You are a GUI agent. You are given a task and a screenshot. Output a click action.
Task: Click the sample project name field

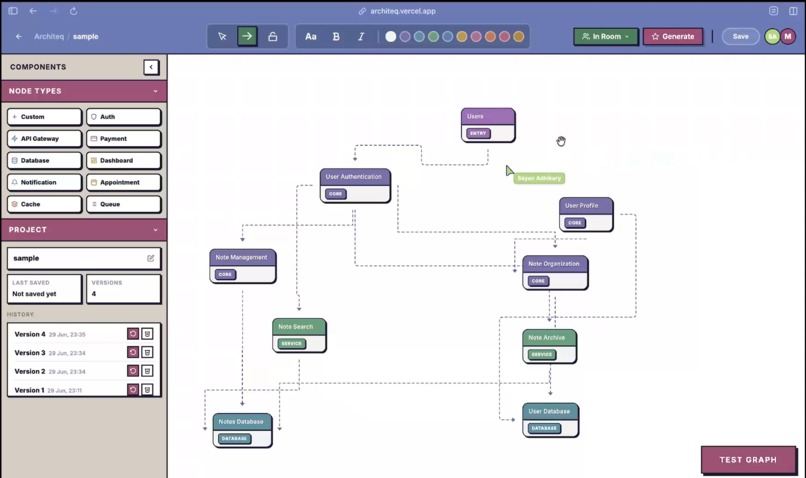click(x=84, y=259)
